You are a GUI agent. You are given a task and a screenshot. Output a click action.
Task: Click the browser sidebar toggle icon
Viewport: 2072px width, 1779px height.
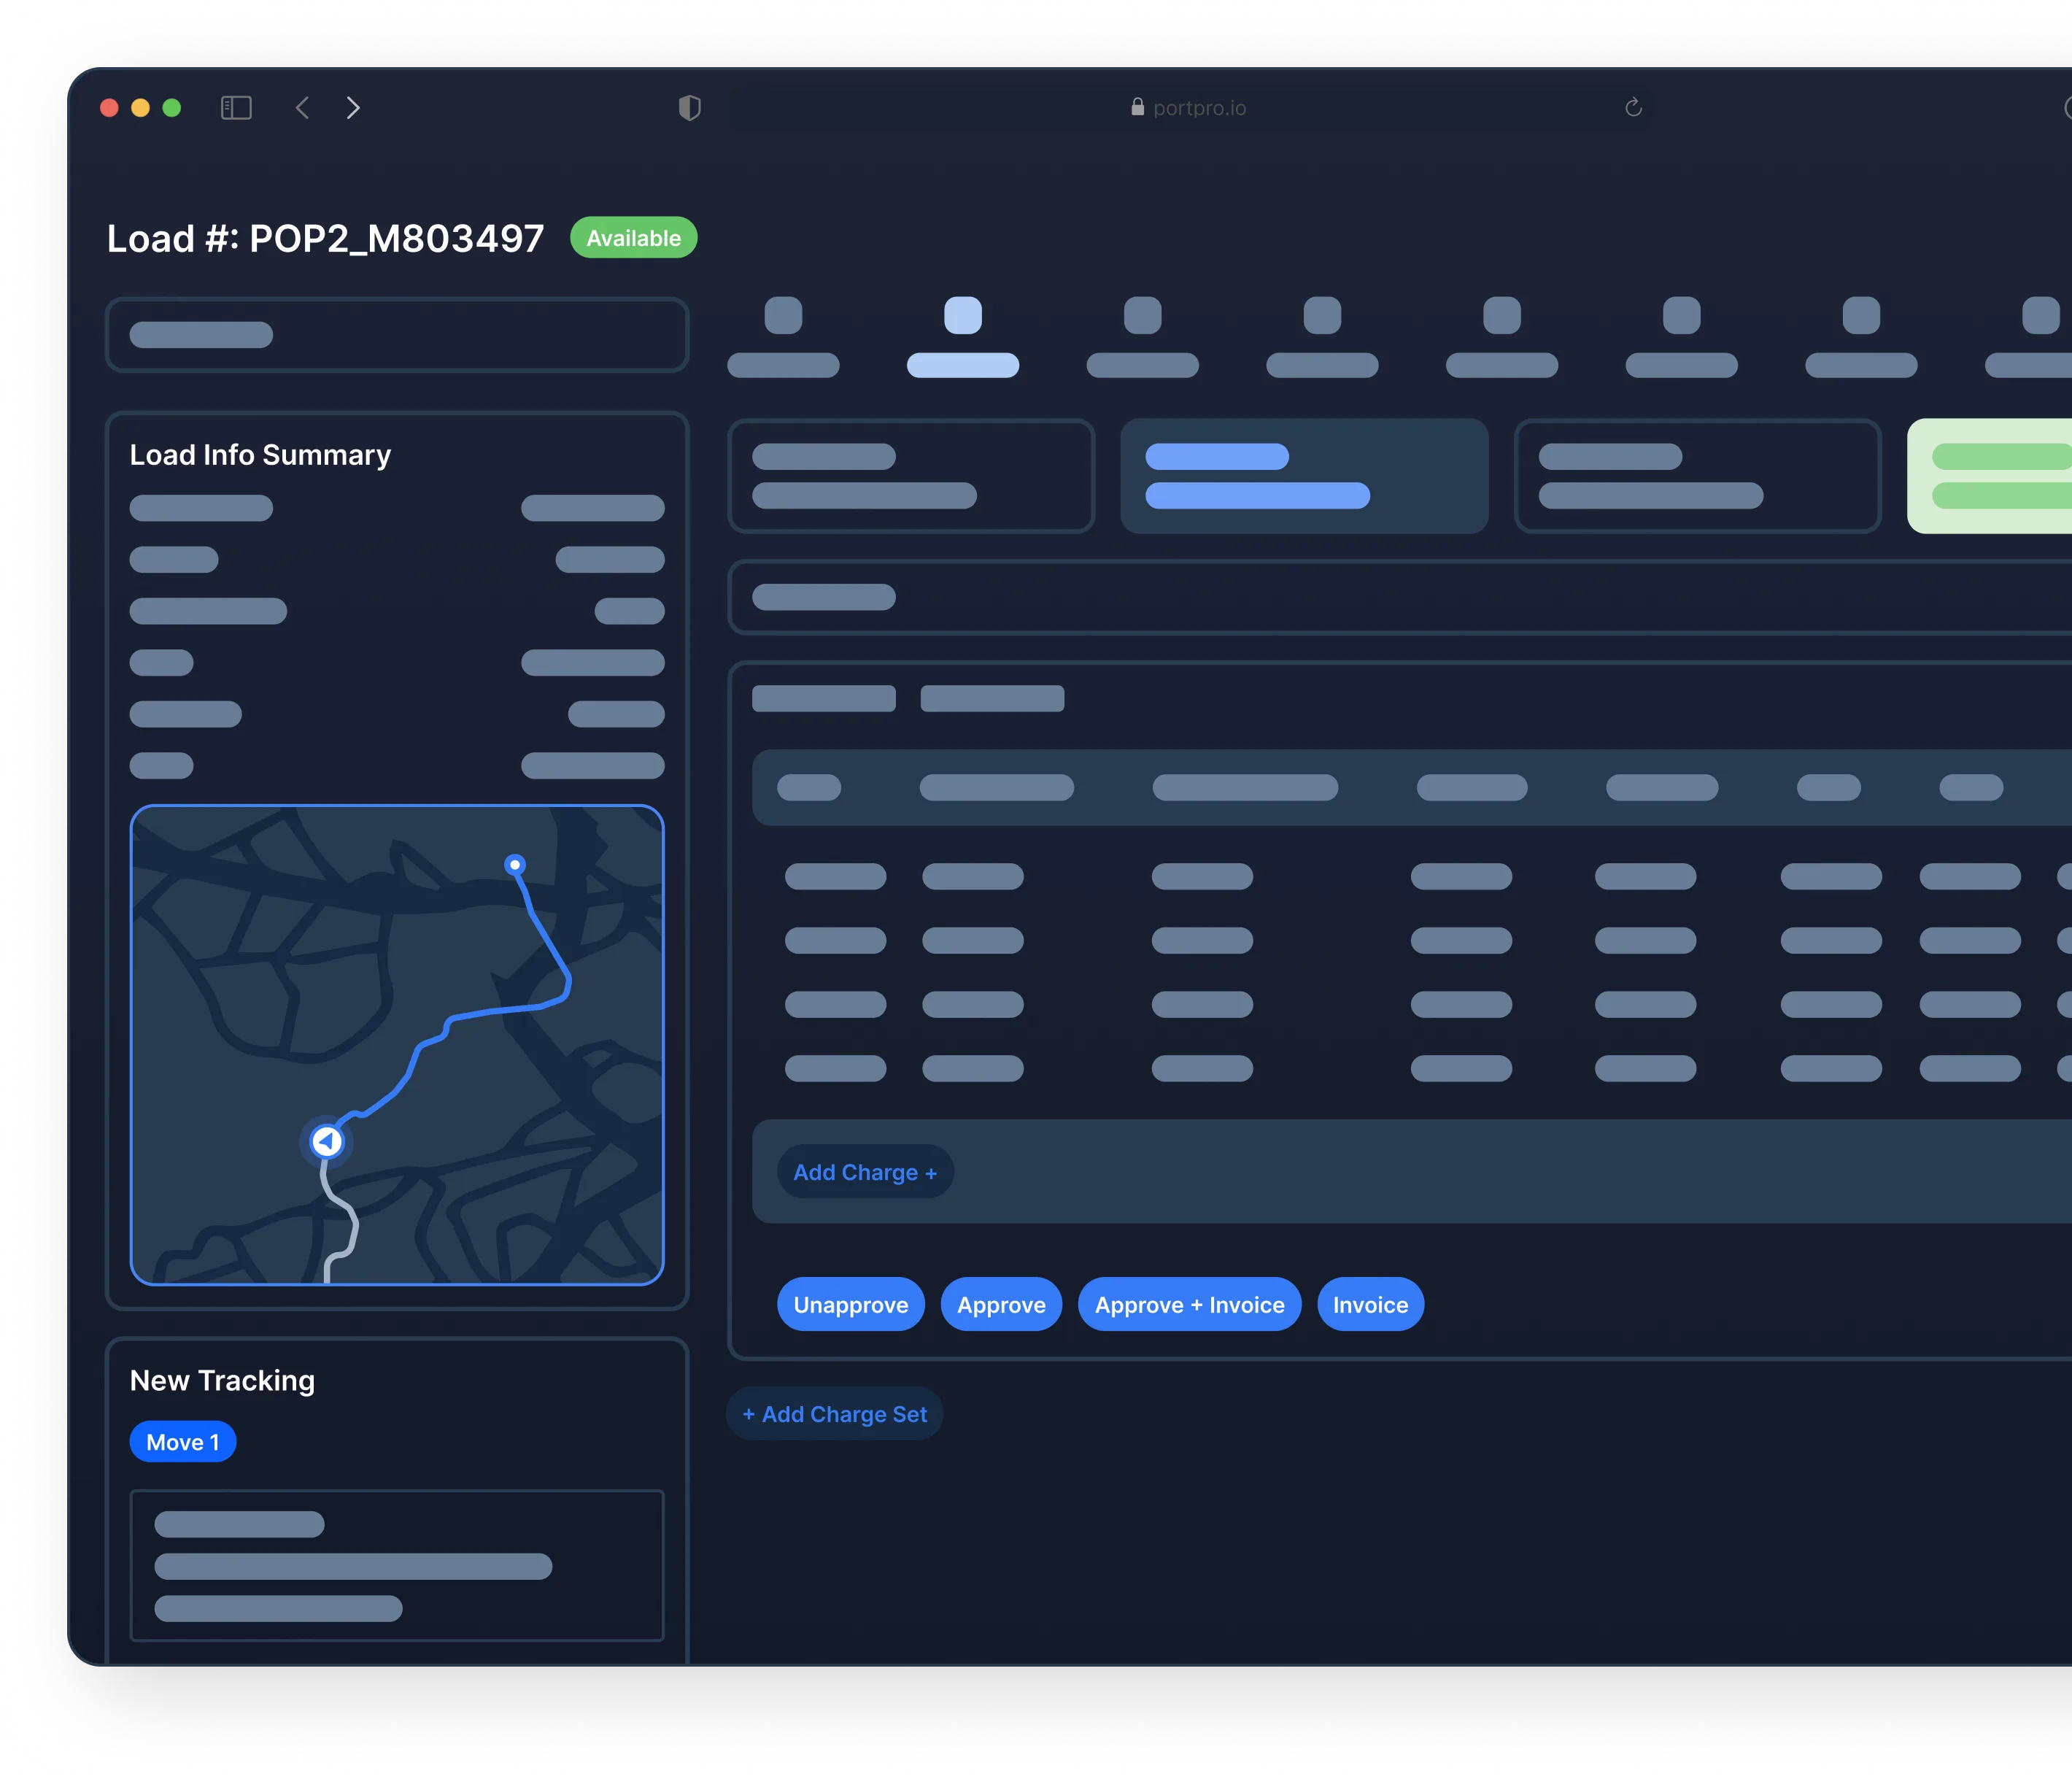click(x=236, y=108)
